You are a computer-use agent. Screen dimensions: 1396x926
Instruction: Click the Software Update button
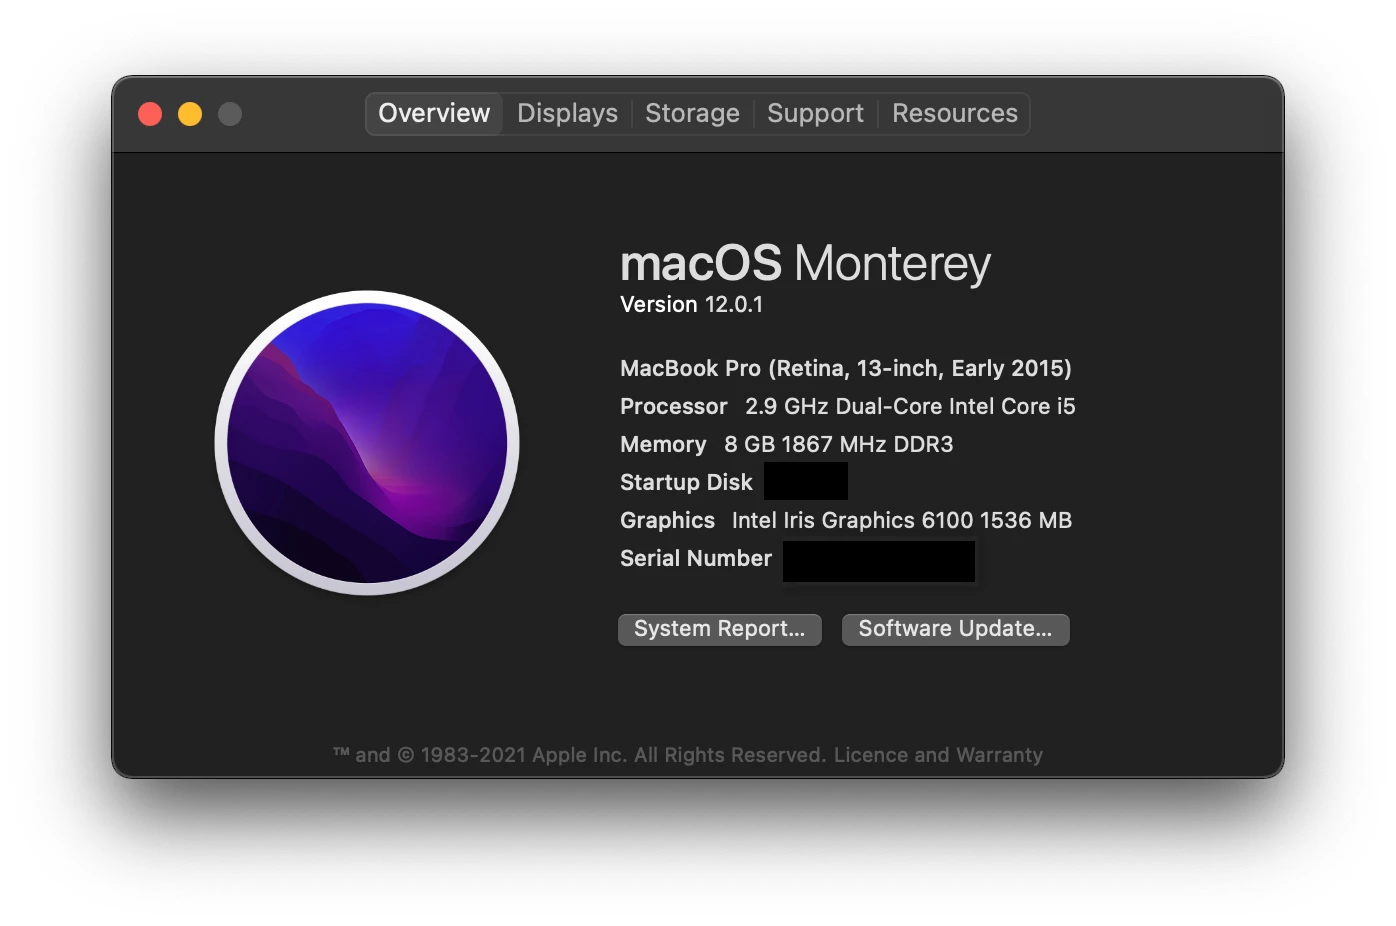955,629
